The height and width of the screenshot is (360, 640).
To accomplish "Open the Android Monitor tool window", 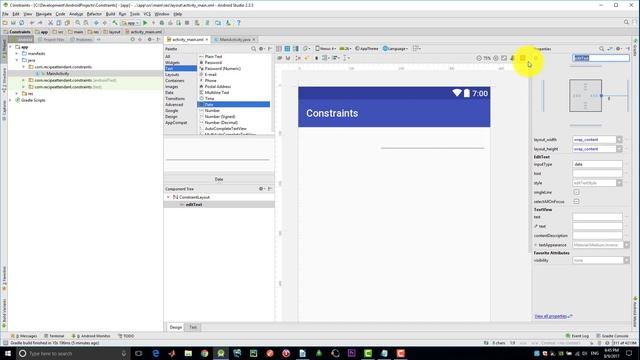I will [x=91, y=336].
